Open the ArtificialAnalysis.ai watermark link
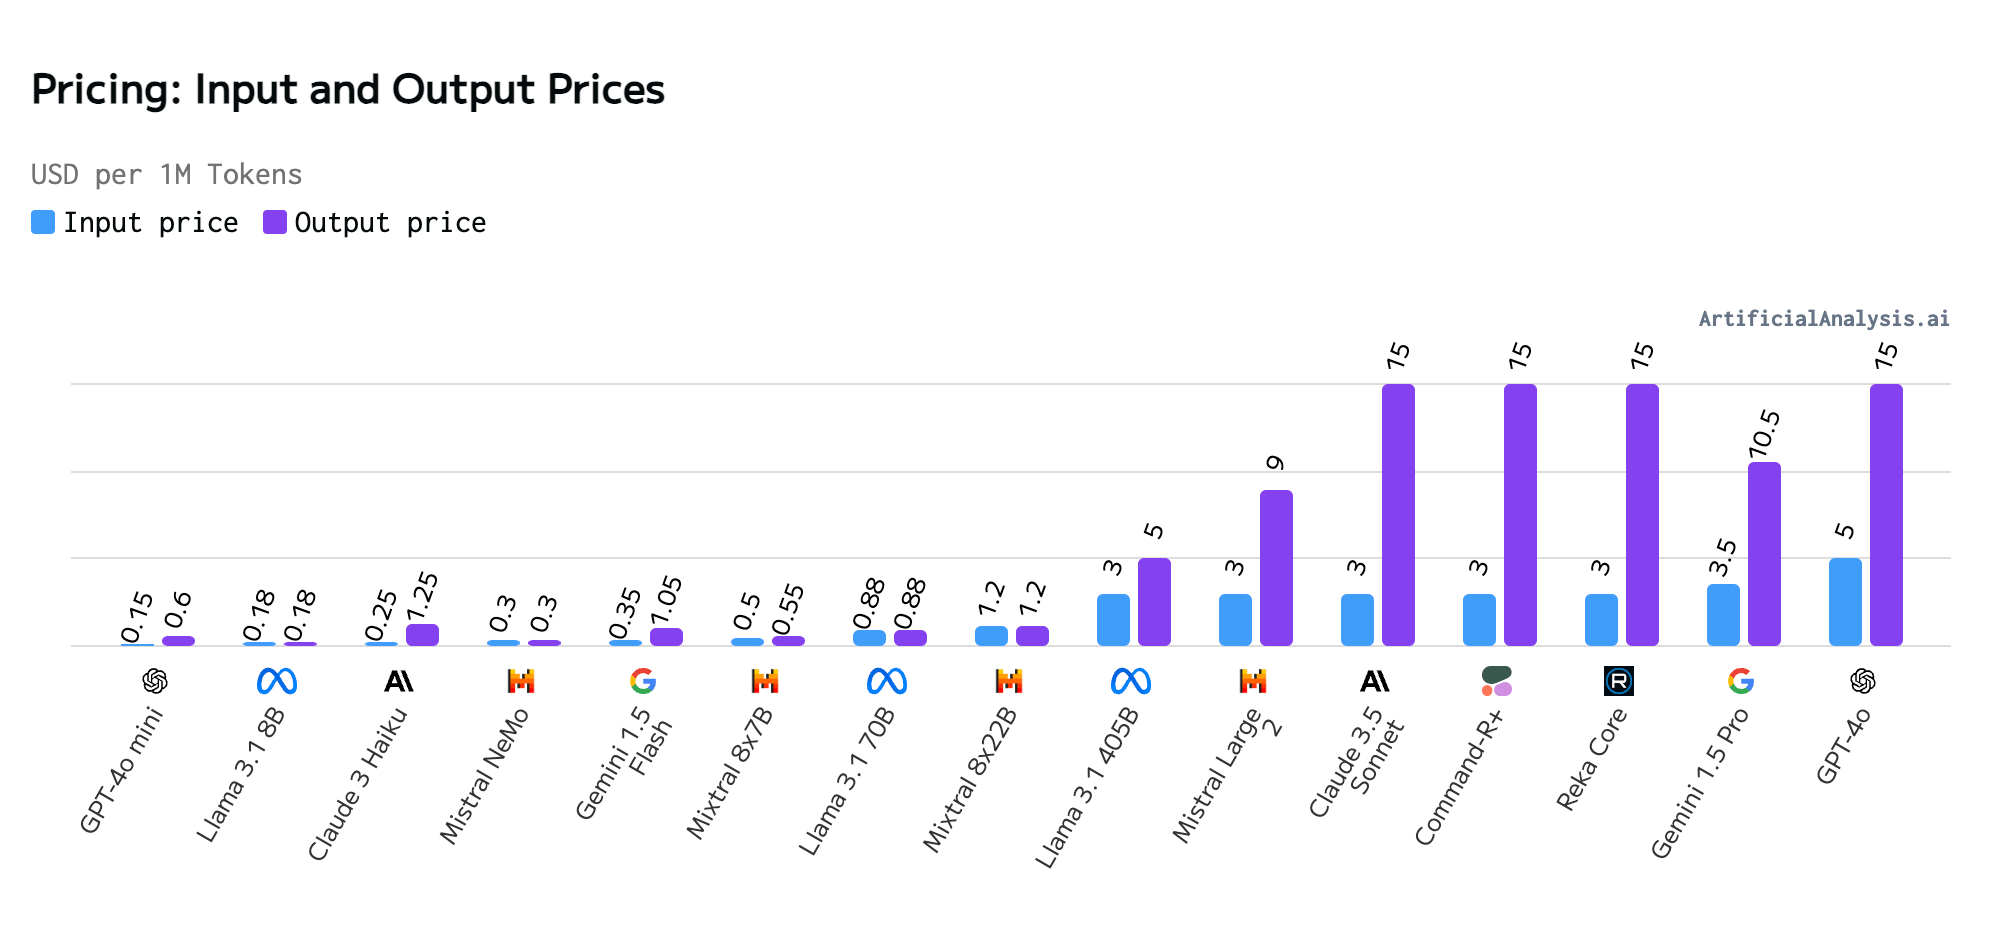The width and height of the screenshot is (2008, 948). coord(1823,318)
